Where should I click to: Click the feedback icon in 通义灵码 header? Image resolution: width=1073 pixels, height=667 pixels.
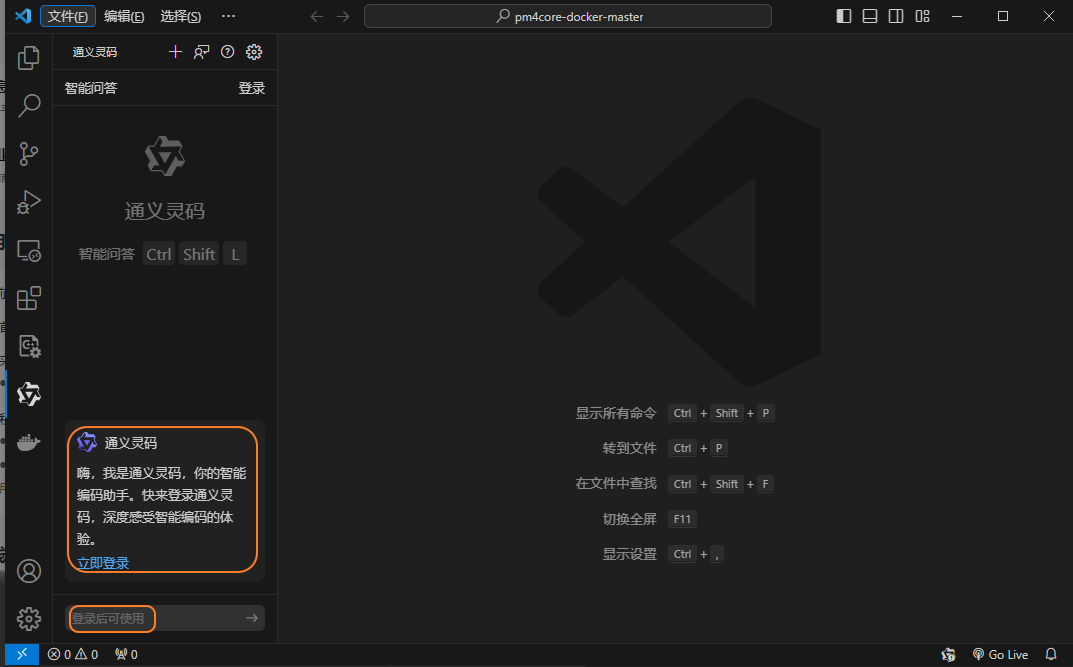pyautogui.click(x=201, y=52)
